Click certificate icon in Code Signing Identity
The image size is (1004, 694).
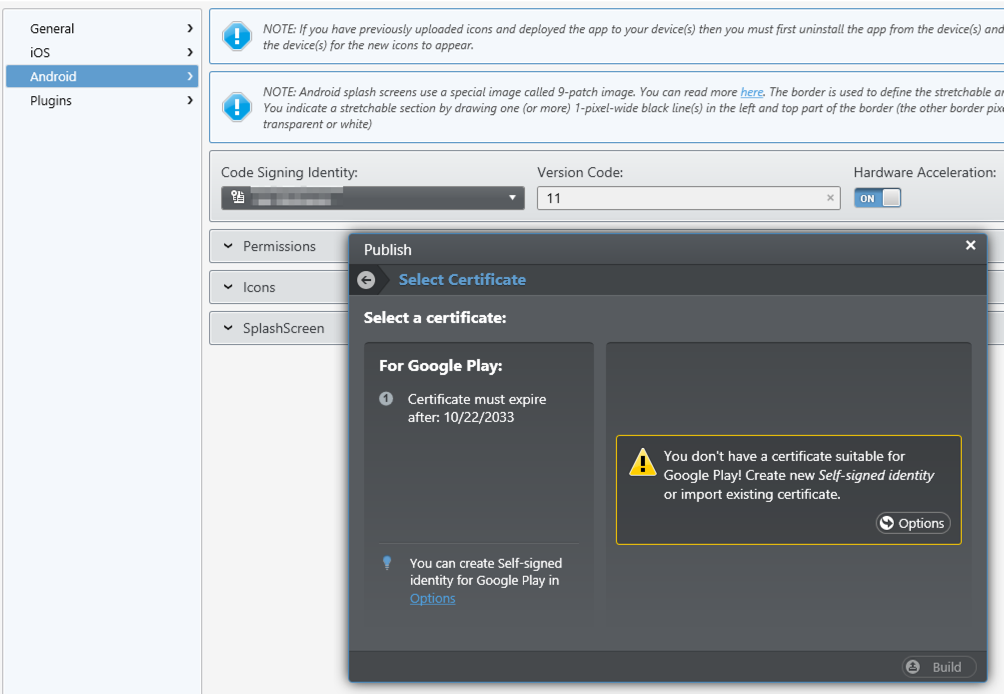[238, 197]
